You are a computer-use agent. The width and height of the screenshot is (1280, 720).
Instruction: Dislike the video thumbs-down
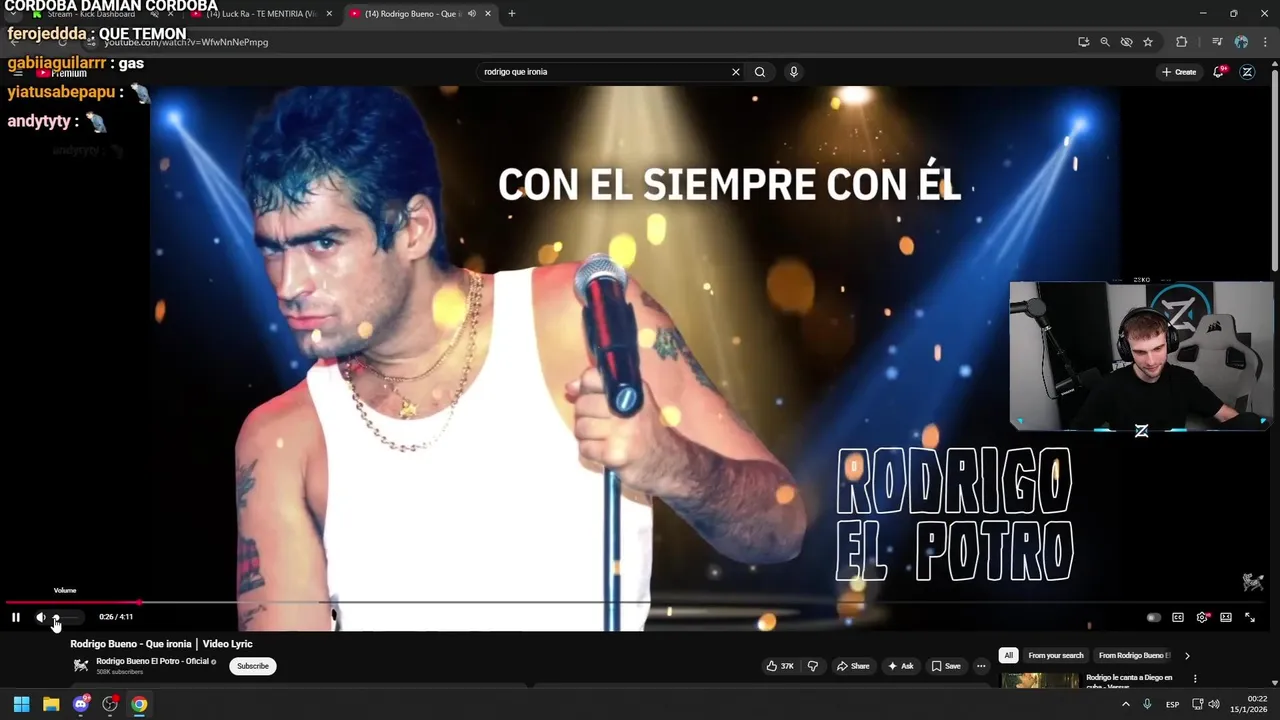pos(812,666)
